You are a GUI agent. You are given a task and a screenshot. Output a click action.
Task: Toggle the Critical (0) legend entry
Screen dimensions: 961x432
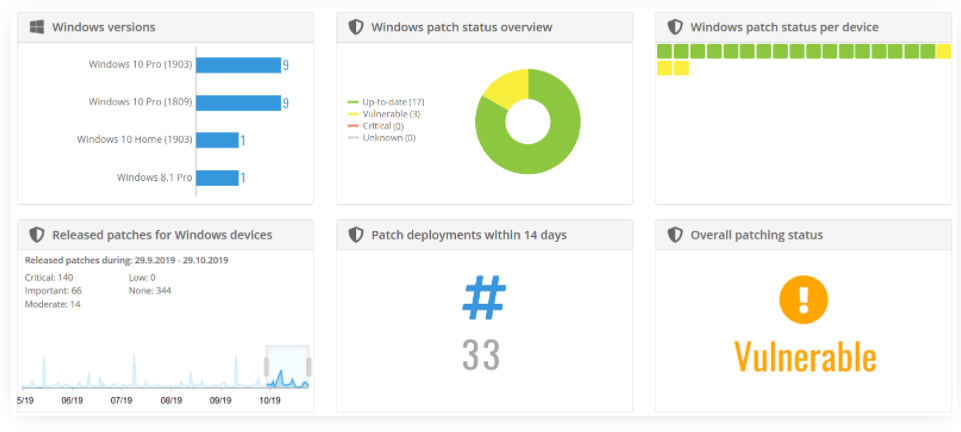380,126
